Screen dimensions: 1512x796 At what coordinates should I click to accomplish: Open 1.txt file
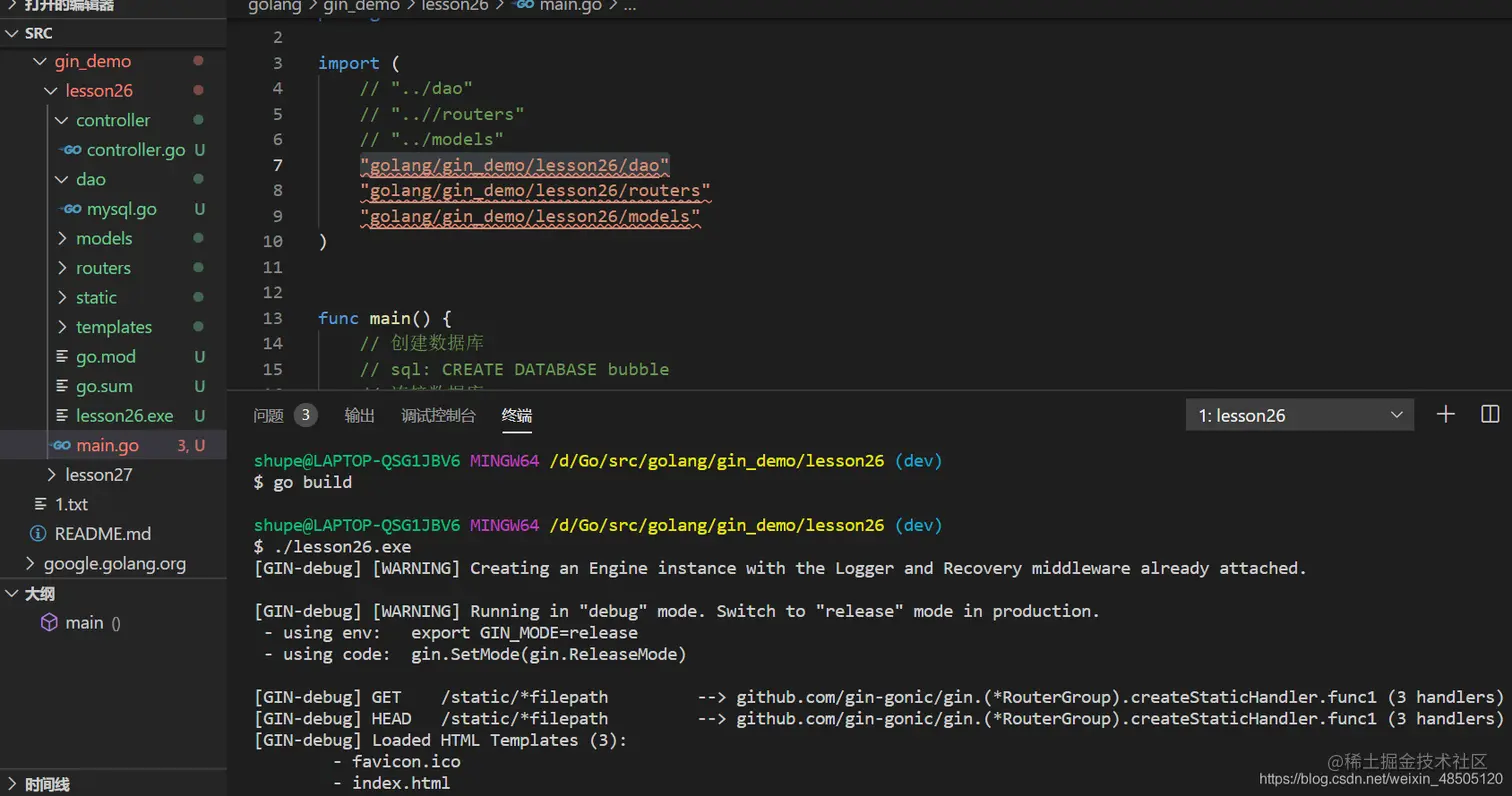[x=72, y=505]
